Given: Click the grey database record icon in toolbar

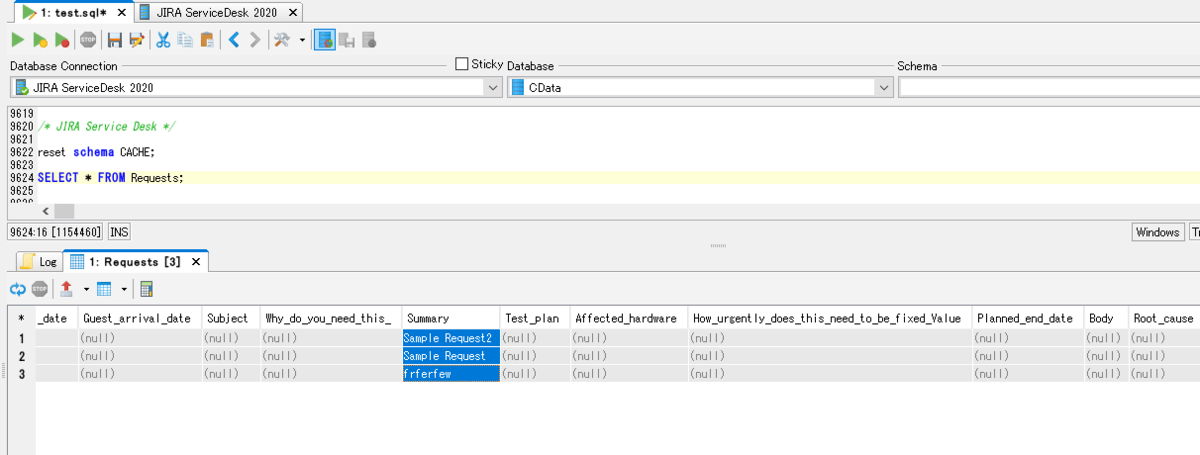Looking at the screenshot, I should click(x=369, y=40).
